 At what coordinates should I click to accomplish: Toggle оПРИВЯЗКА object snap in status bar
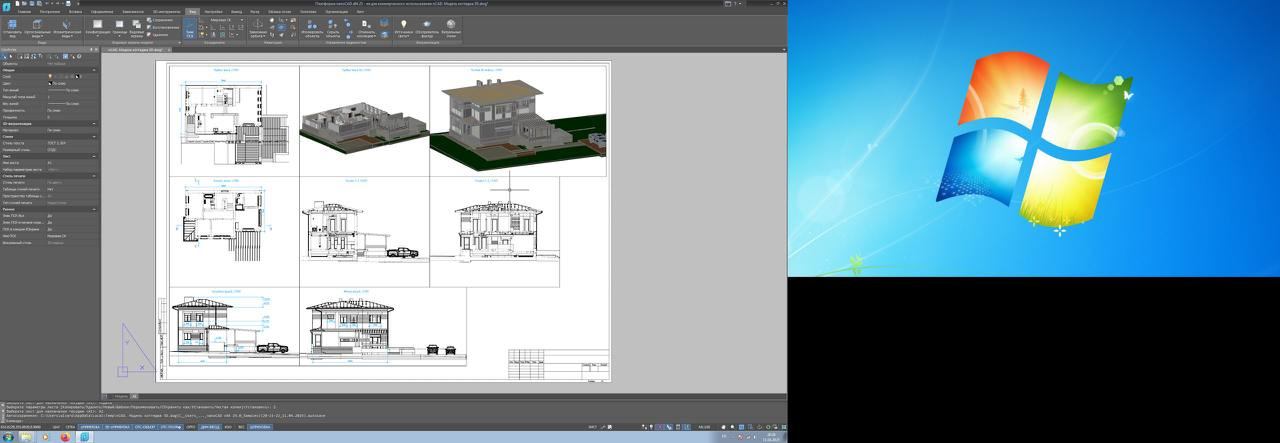tap(90, 426)
